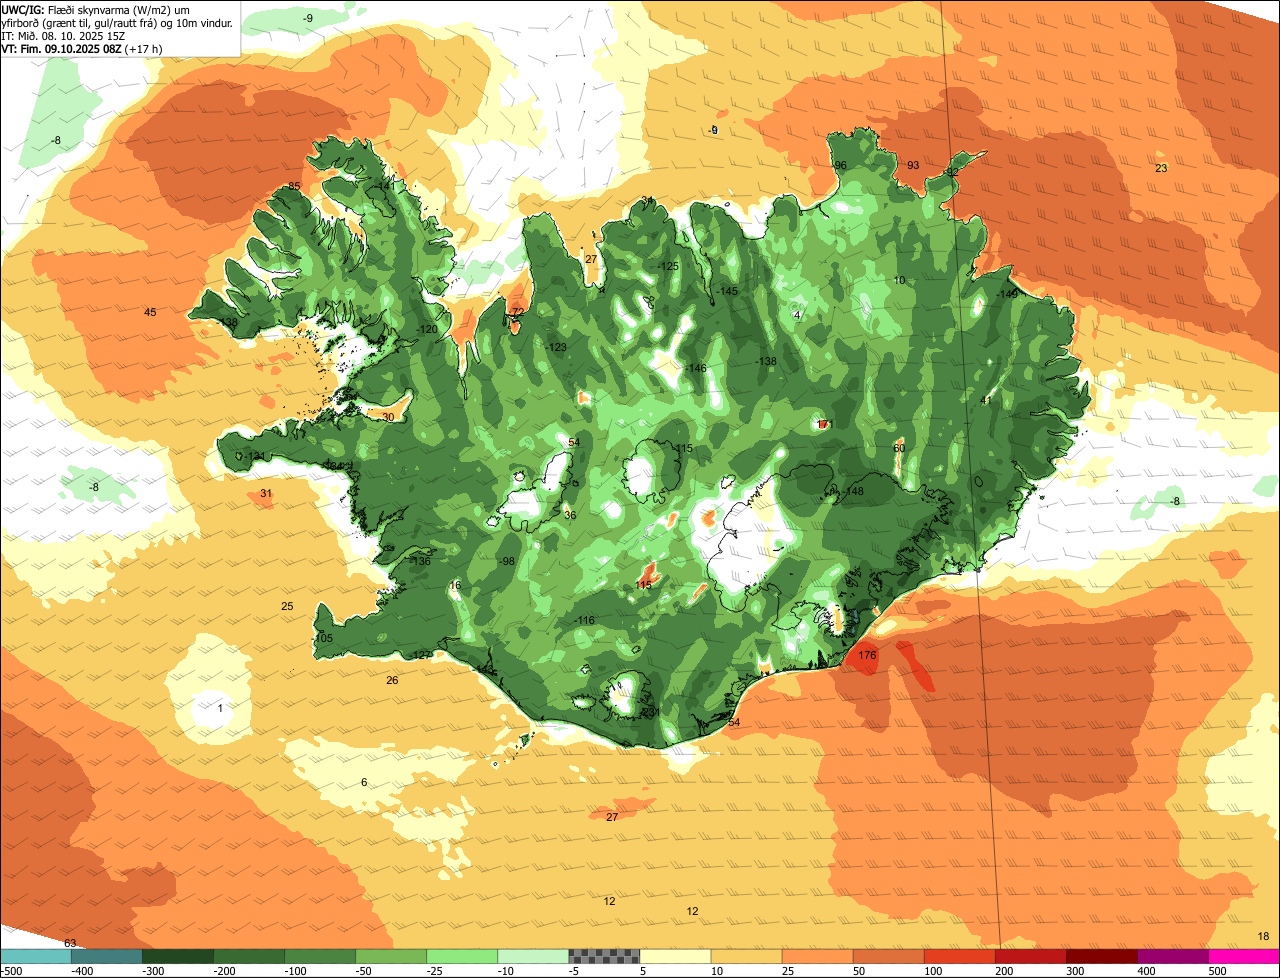Viewport: 1280px width, 978px height.
Task: Click the -148 value north of the glacier
Action: (x=853, y=491)
